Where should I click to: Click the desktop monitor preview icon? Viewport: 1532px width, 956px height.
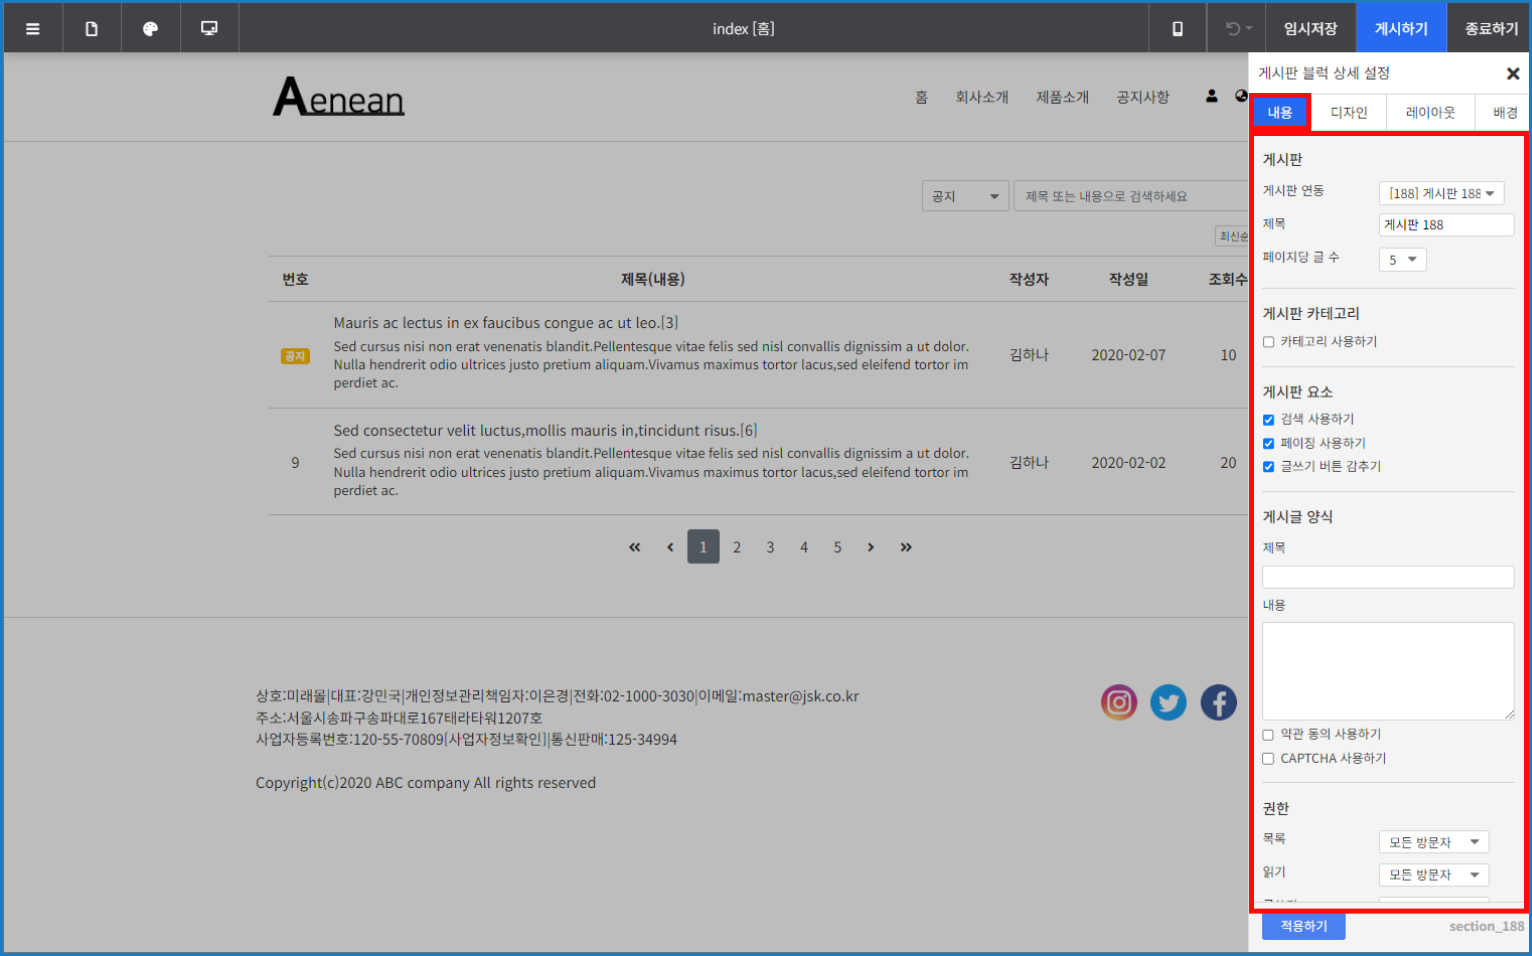(x=209, y=28)
